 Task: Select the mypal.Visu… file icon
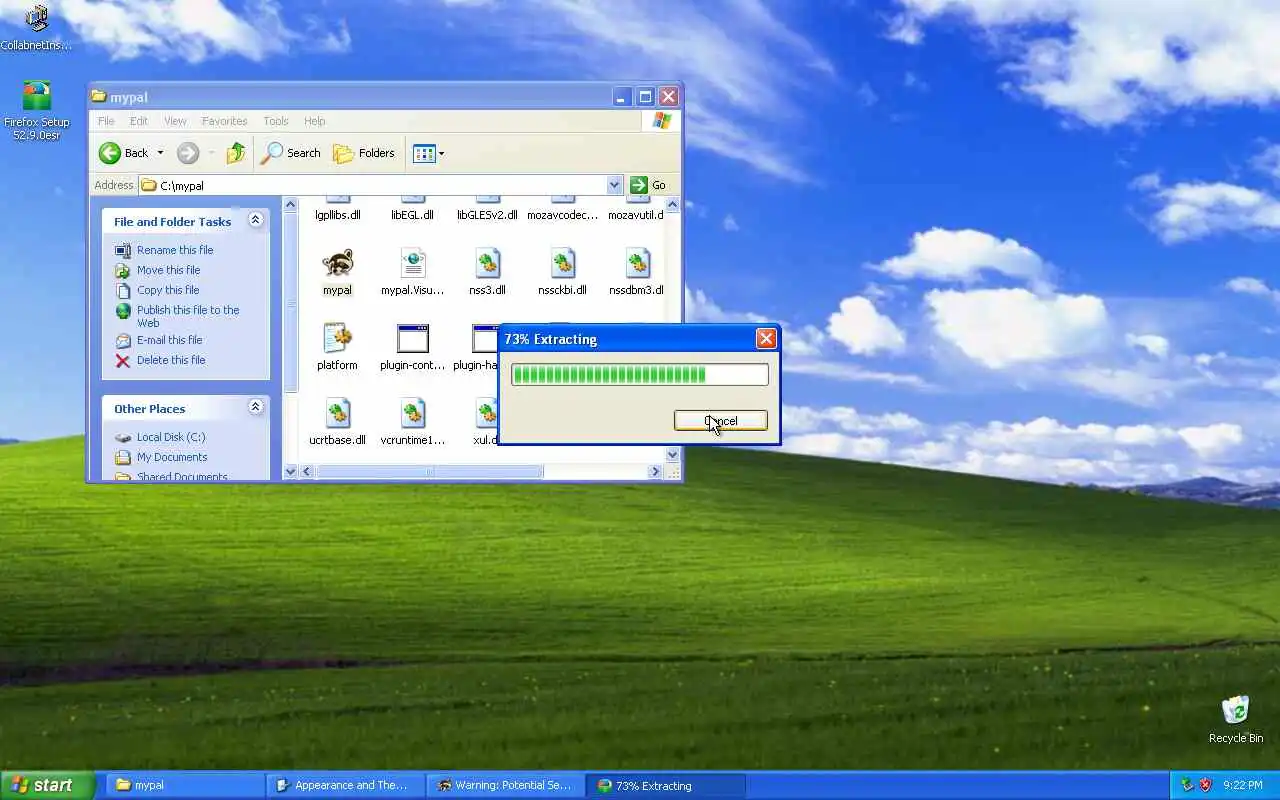pos(413,263)
